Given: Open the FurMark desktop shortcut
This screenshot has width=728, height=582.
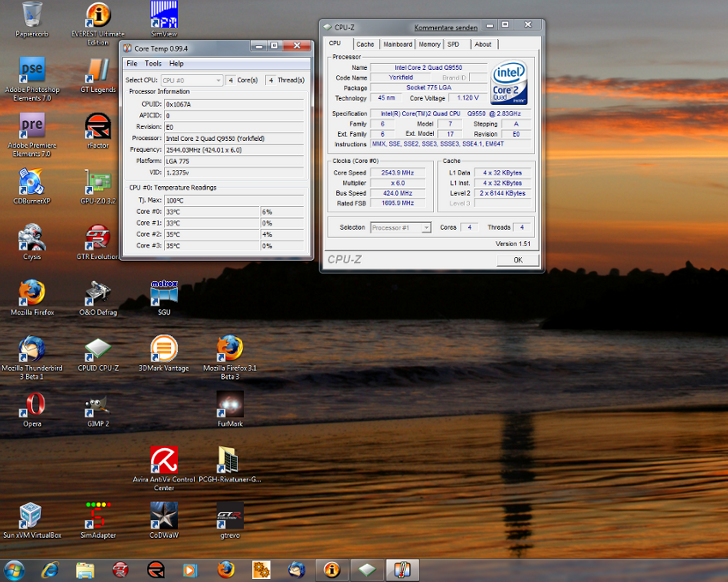Looking at the screenshot, I should [230, 403].
